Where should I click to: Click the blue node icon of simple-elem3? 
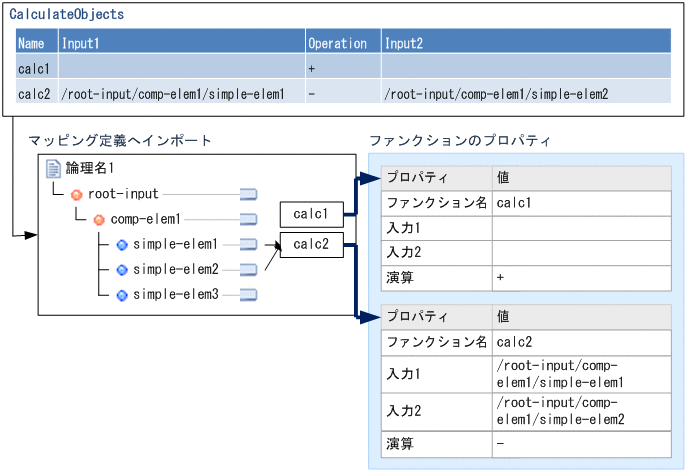coord(122,295)
